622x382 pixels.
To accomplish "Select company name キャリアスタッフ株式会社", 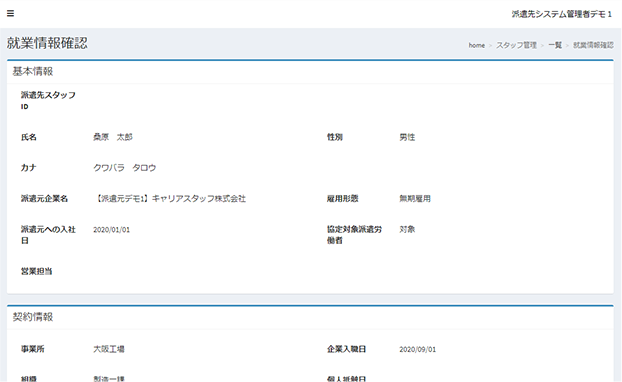I will pos(170,198).
